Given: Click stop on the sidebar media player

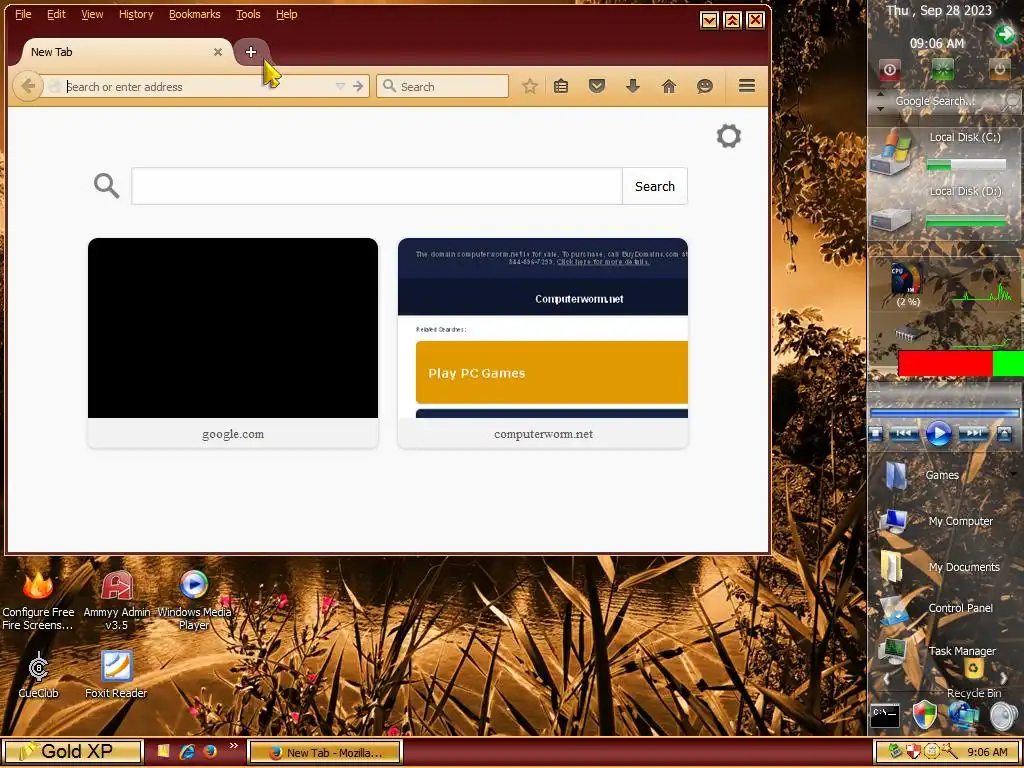Looking at the screenshot, I should coord(876,433).
